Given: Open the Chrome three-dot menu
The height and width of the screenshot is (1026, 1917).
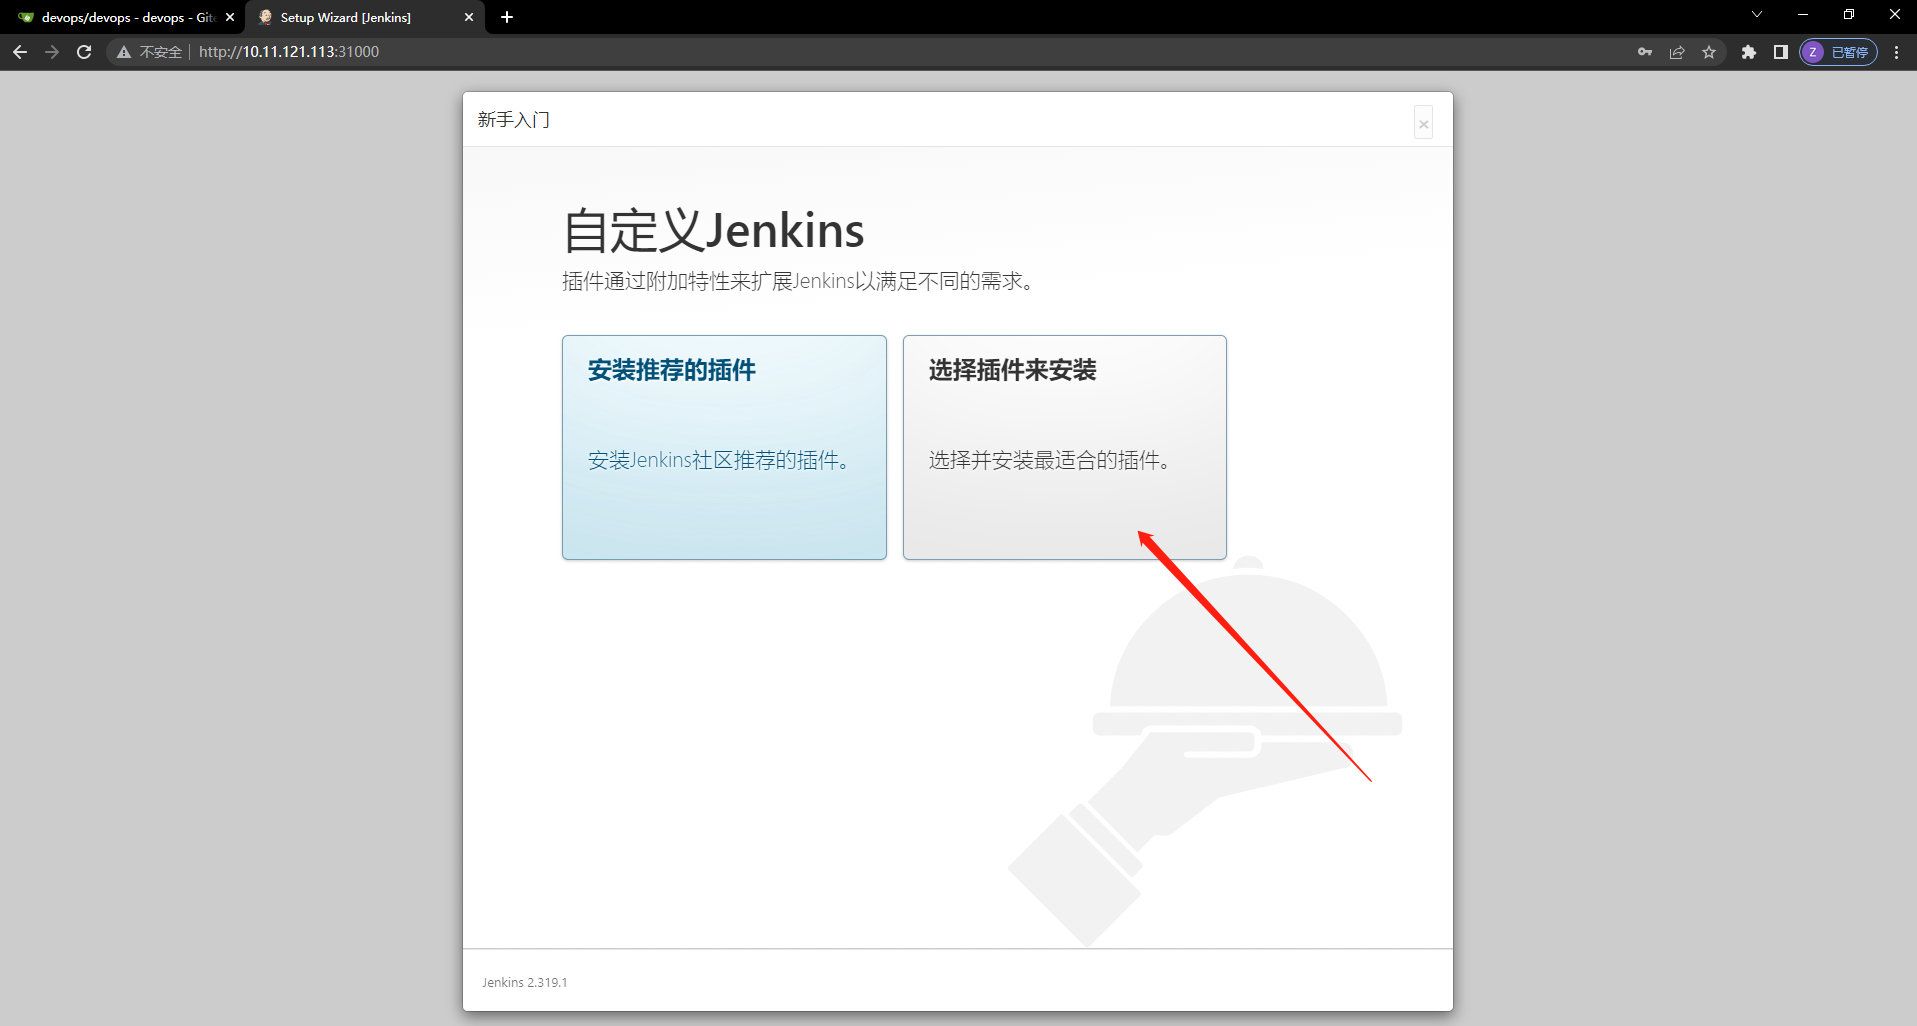Looking at the screenshot, I should click(x=1896, y=52).
